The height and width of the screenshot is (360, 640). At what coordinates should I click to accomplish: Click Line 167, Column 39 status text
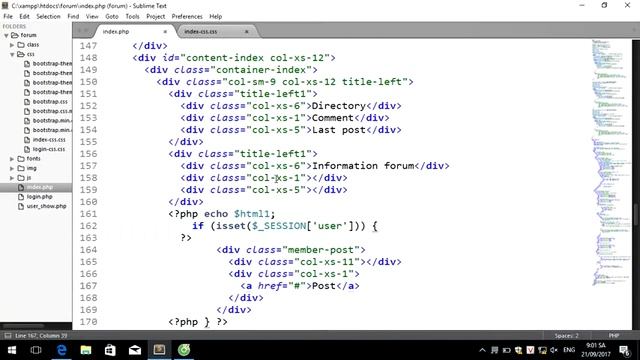coord(41,336)
